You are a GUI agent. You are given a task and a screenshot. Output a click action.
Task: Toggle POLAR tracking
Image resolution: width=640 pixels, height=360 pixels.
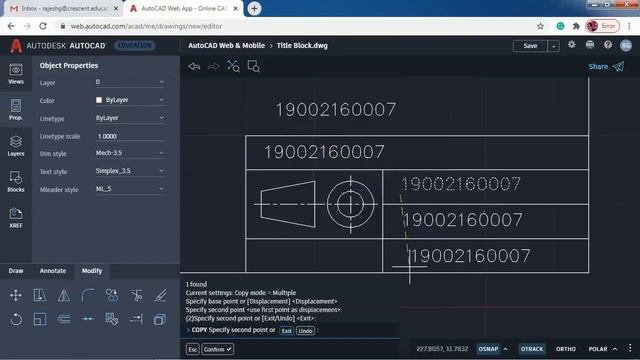[598, 349]
